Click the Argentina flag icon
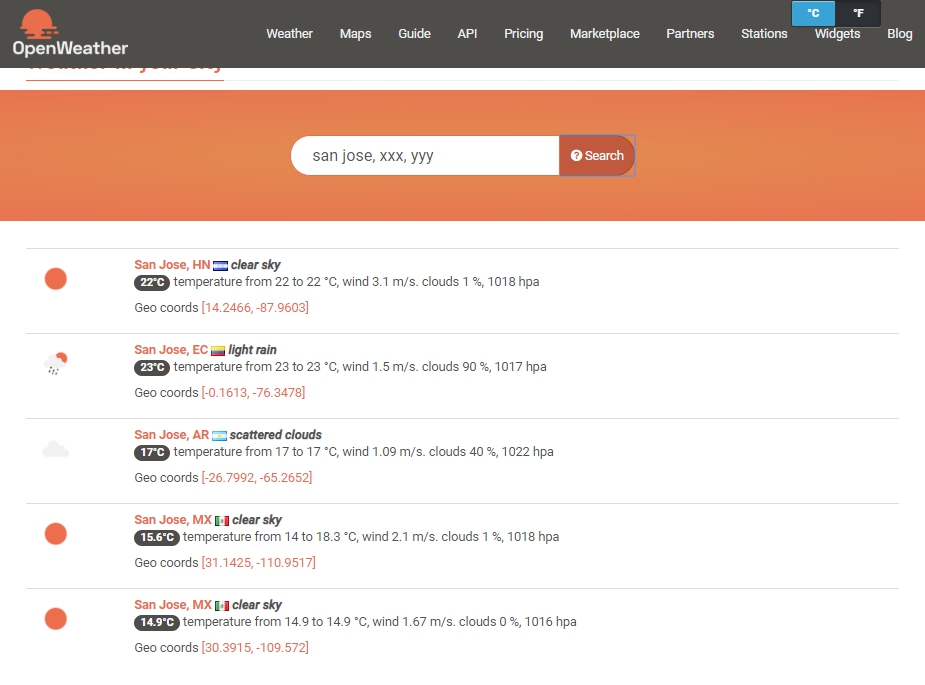Image resolution: width=925 pixels, height=685 pixels. coord(219,436)
